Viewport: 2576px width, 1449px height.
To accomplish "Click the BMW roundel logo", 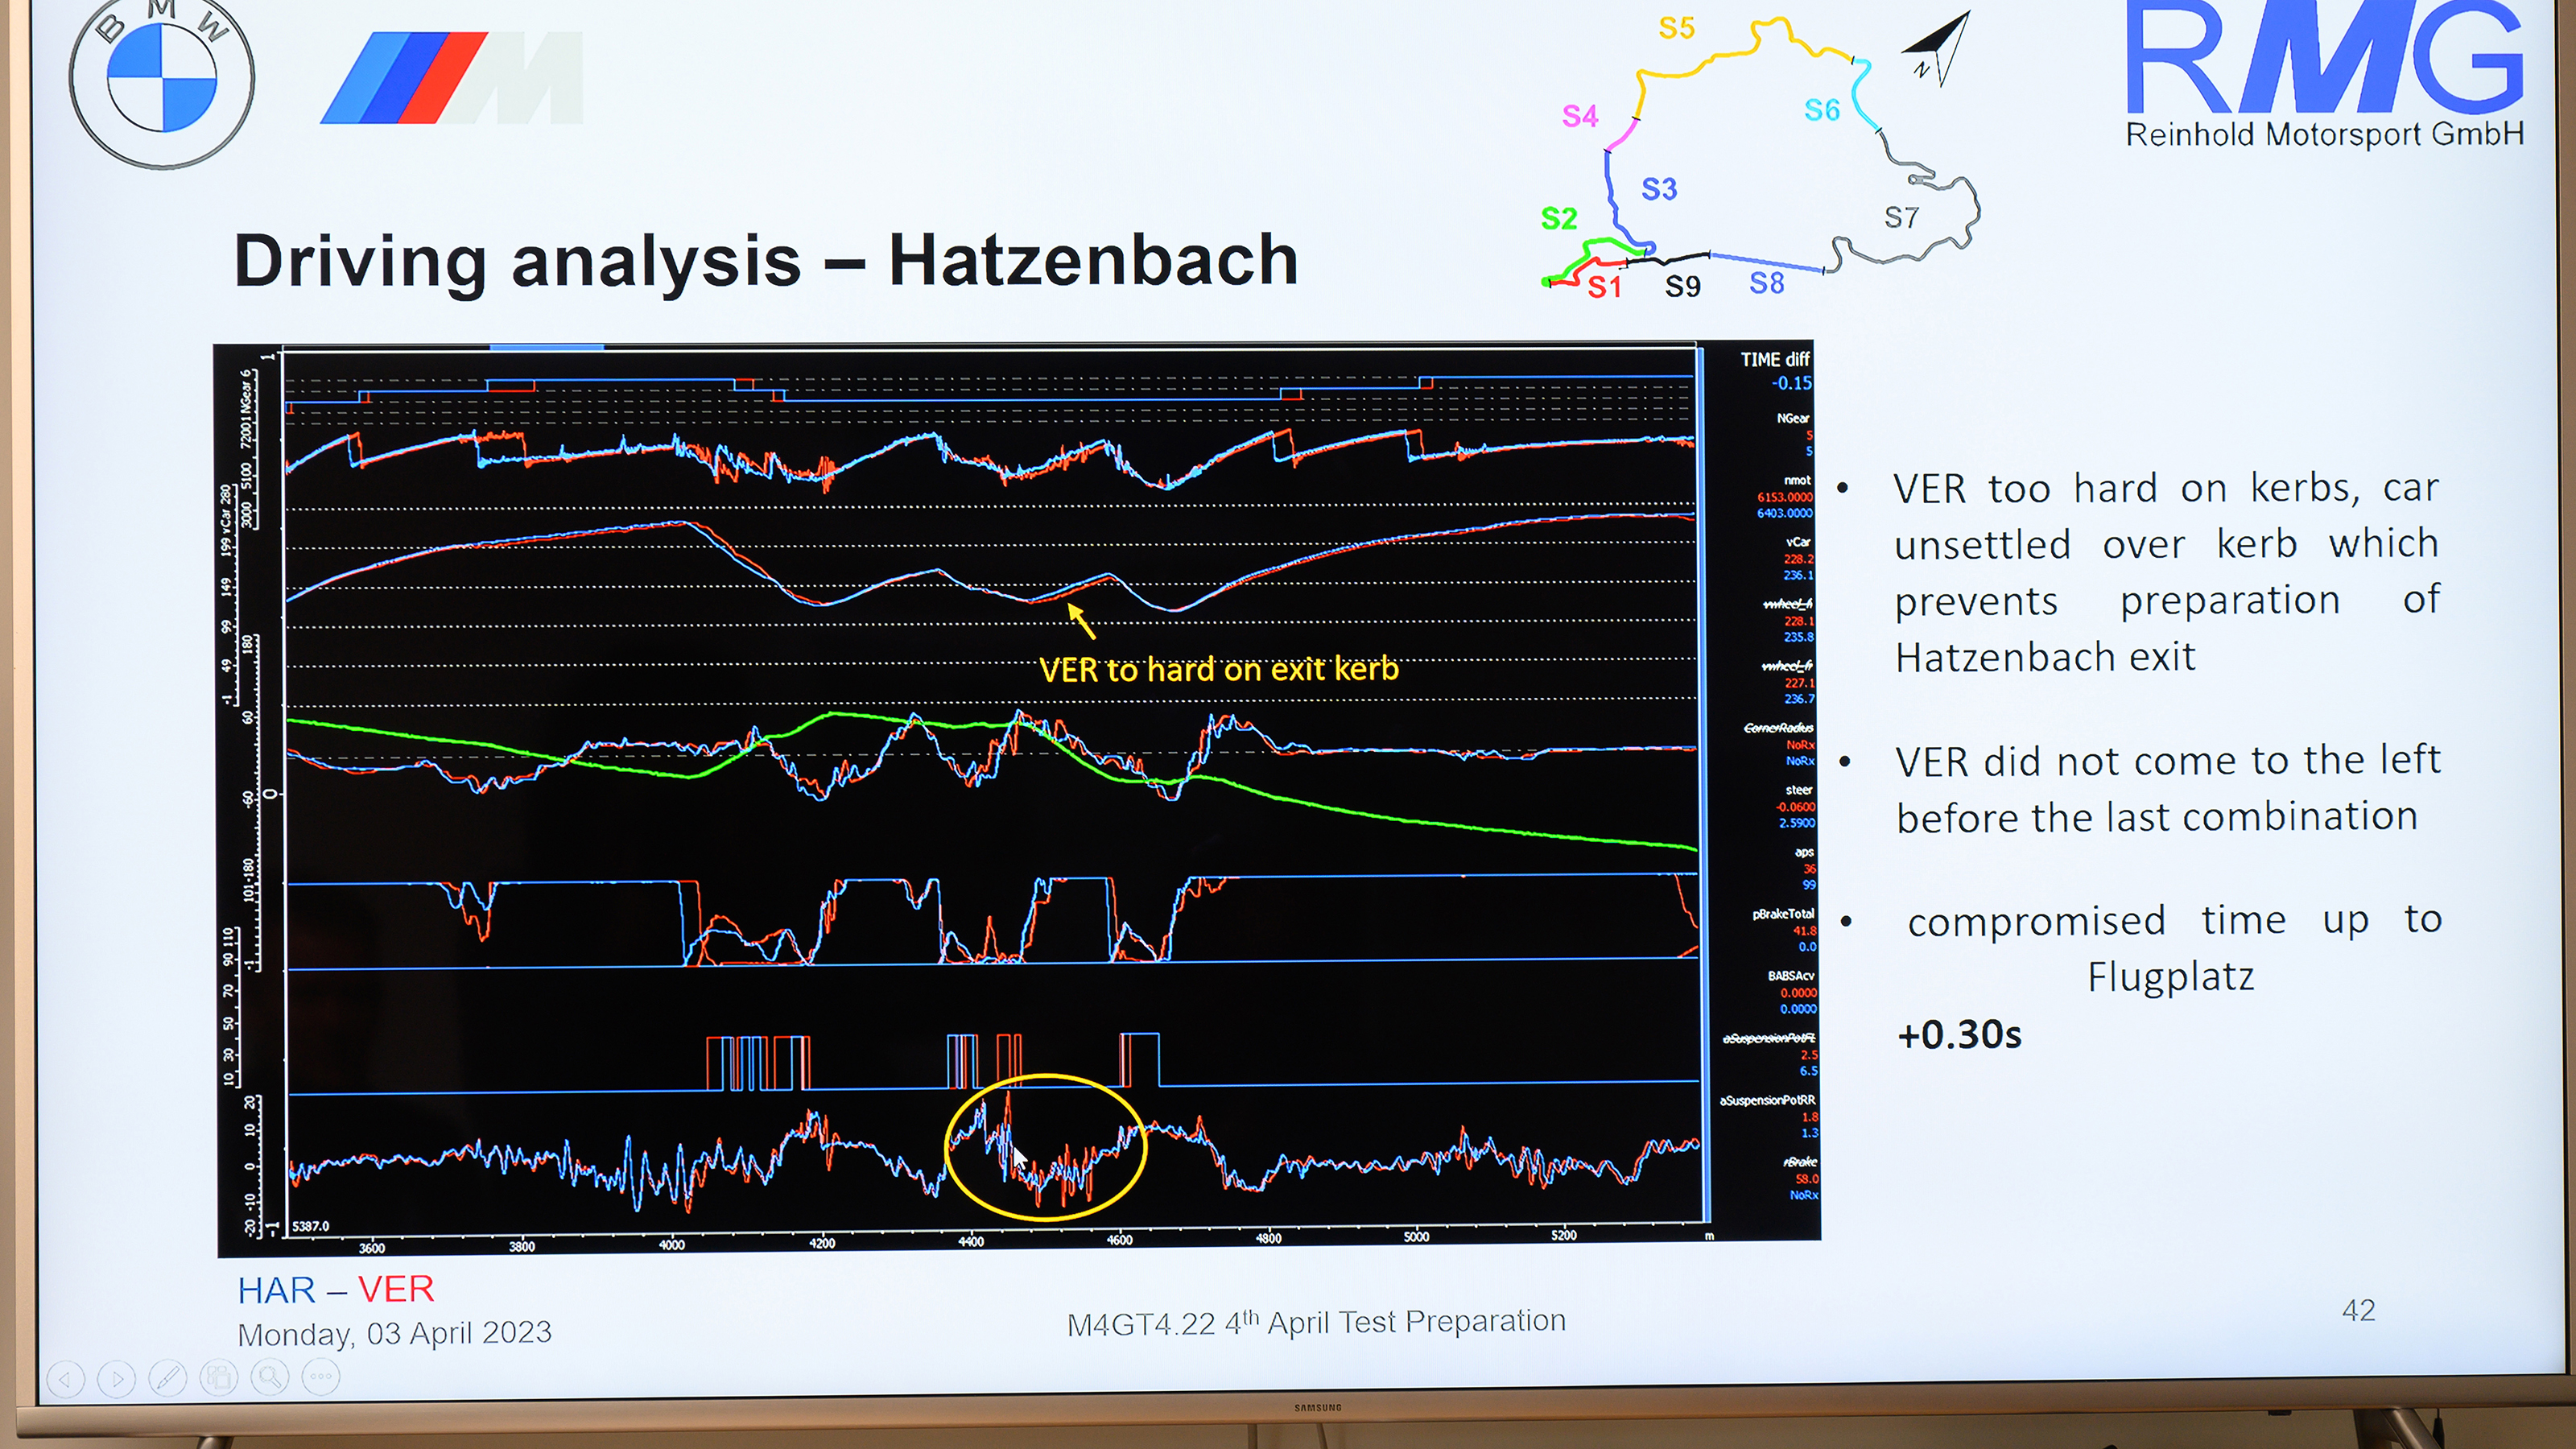I will (162, 80).
